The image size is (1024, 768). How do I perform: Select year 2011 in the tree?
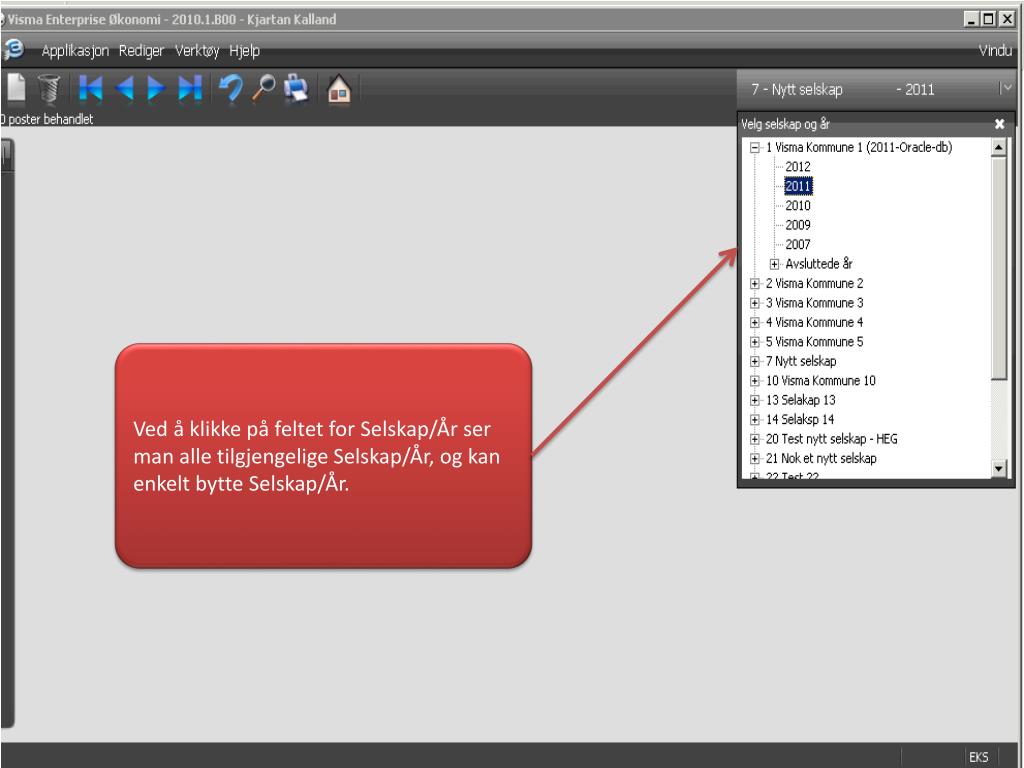[798, 186]
